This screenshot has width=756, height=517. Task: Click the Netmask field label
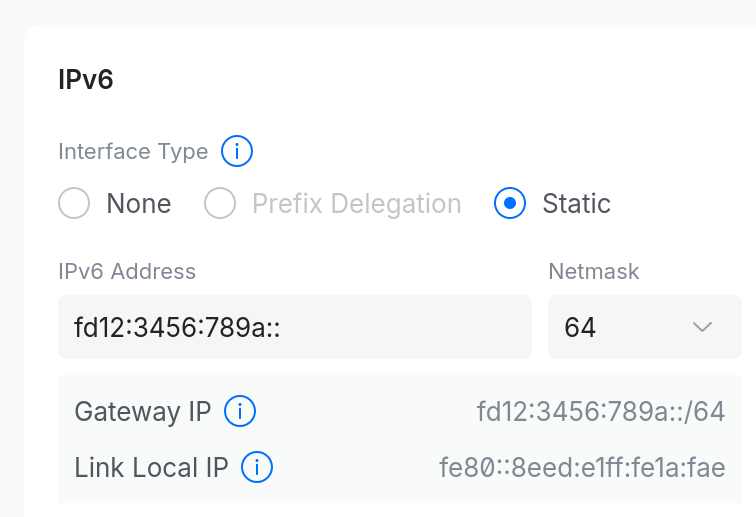[594, 271]
